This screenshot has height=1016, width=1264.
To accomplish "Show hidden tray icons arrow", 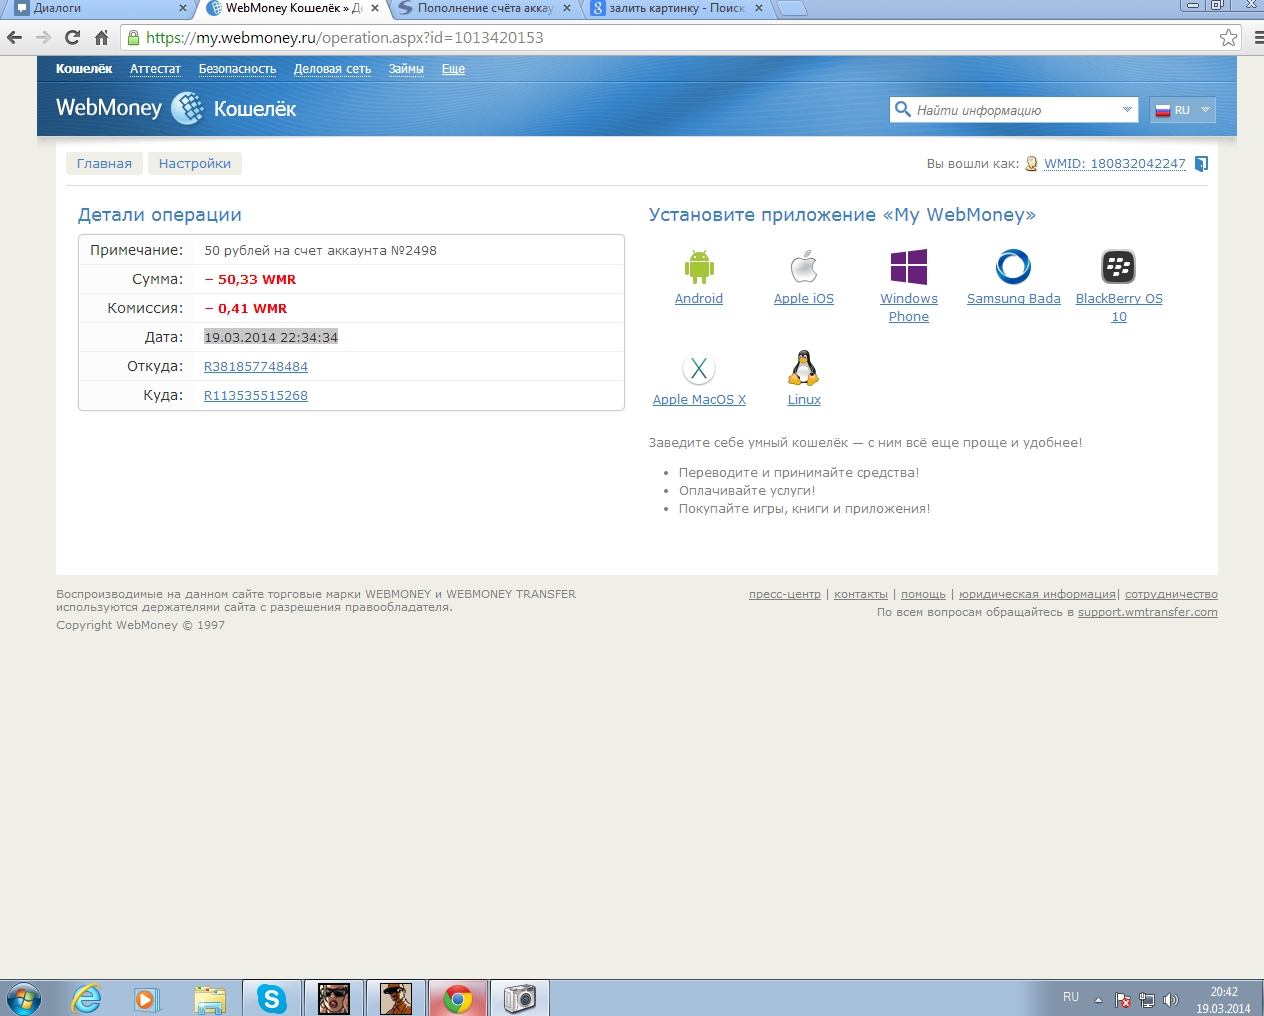I will tap(1098, 999).
